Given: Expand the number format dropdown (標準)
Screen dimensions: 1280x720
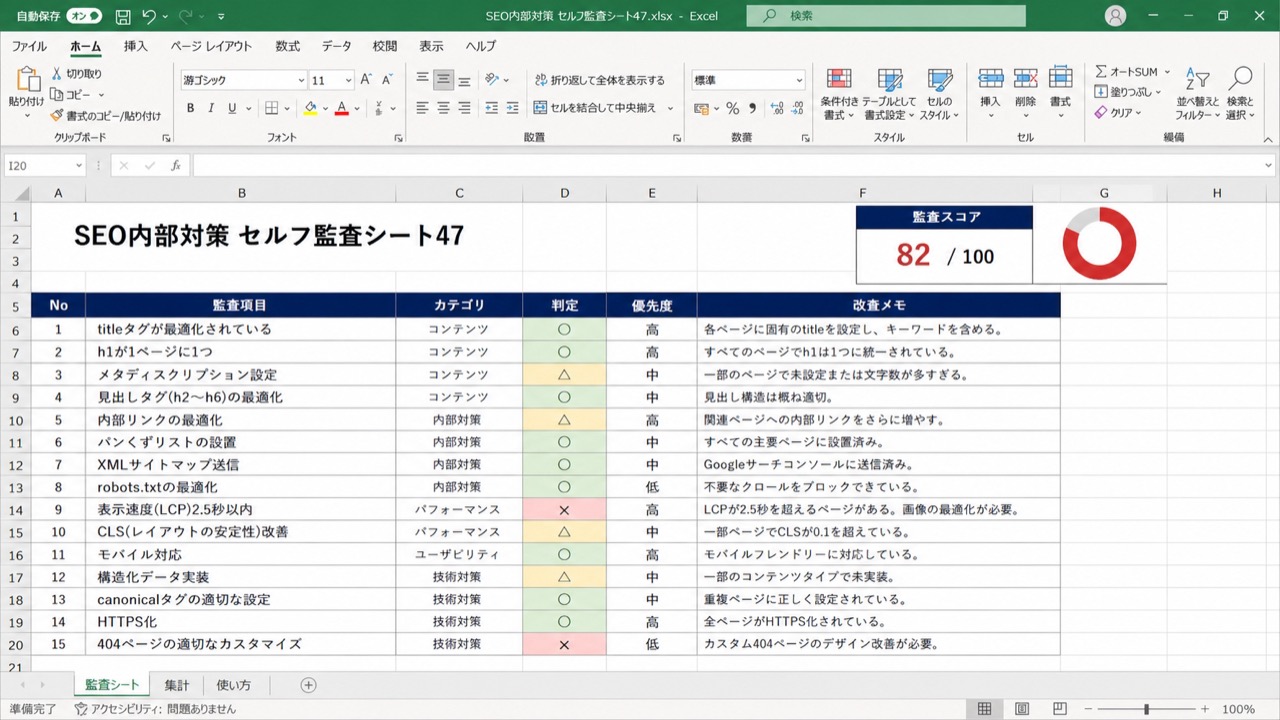Looking at the screenshot, I should tap(799, 80).
